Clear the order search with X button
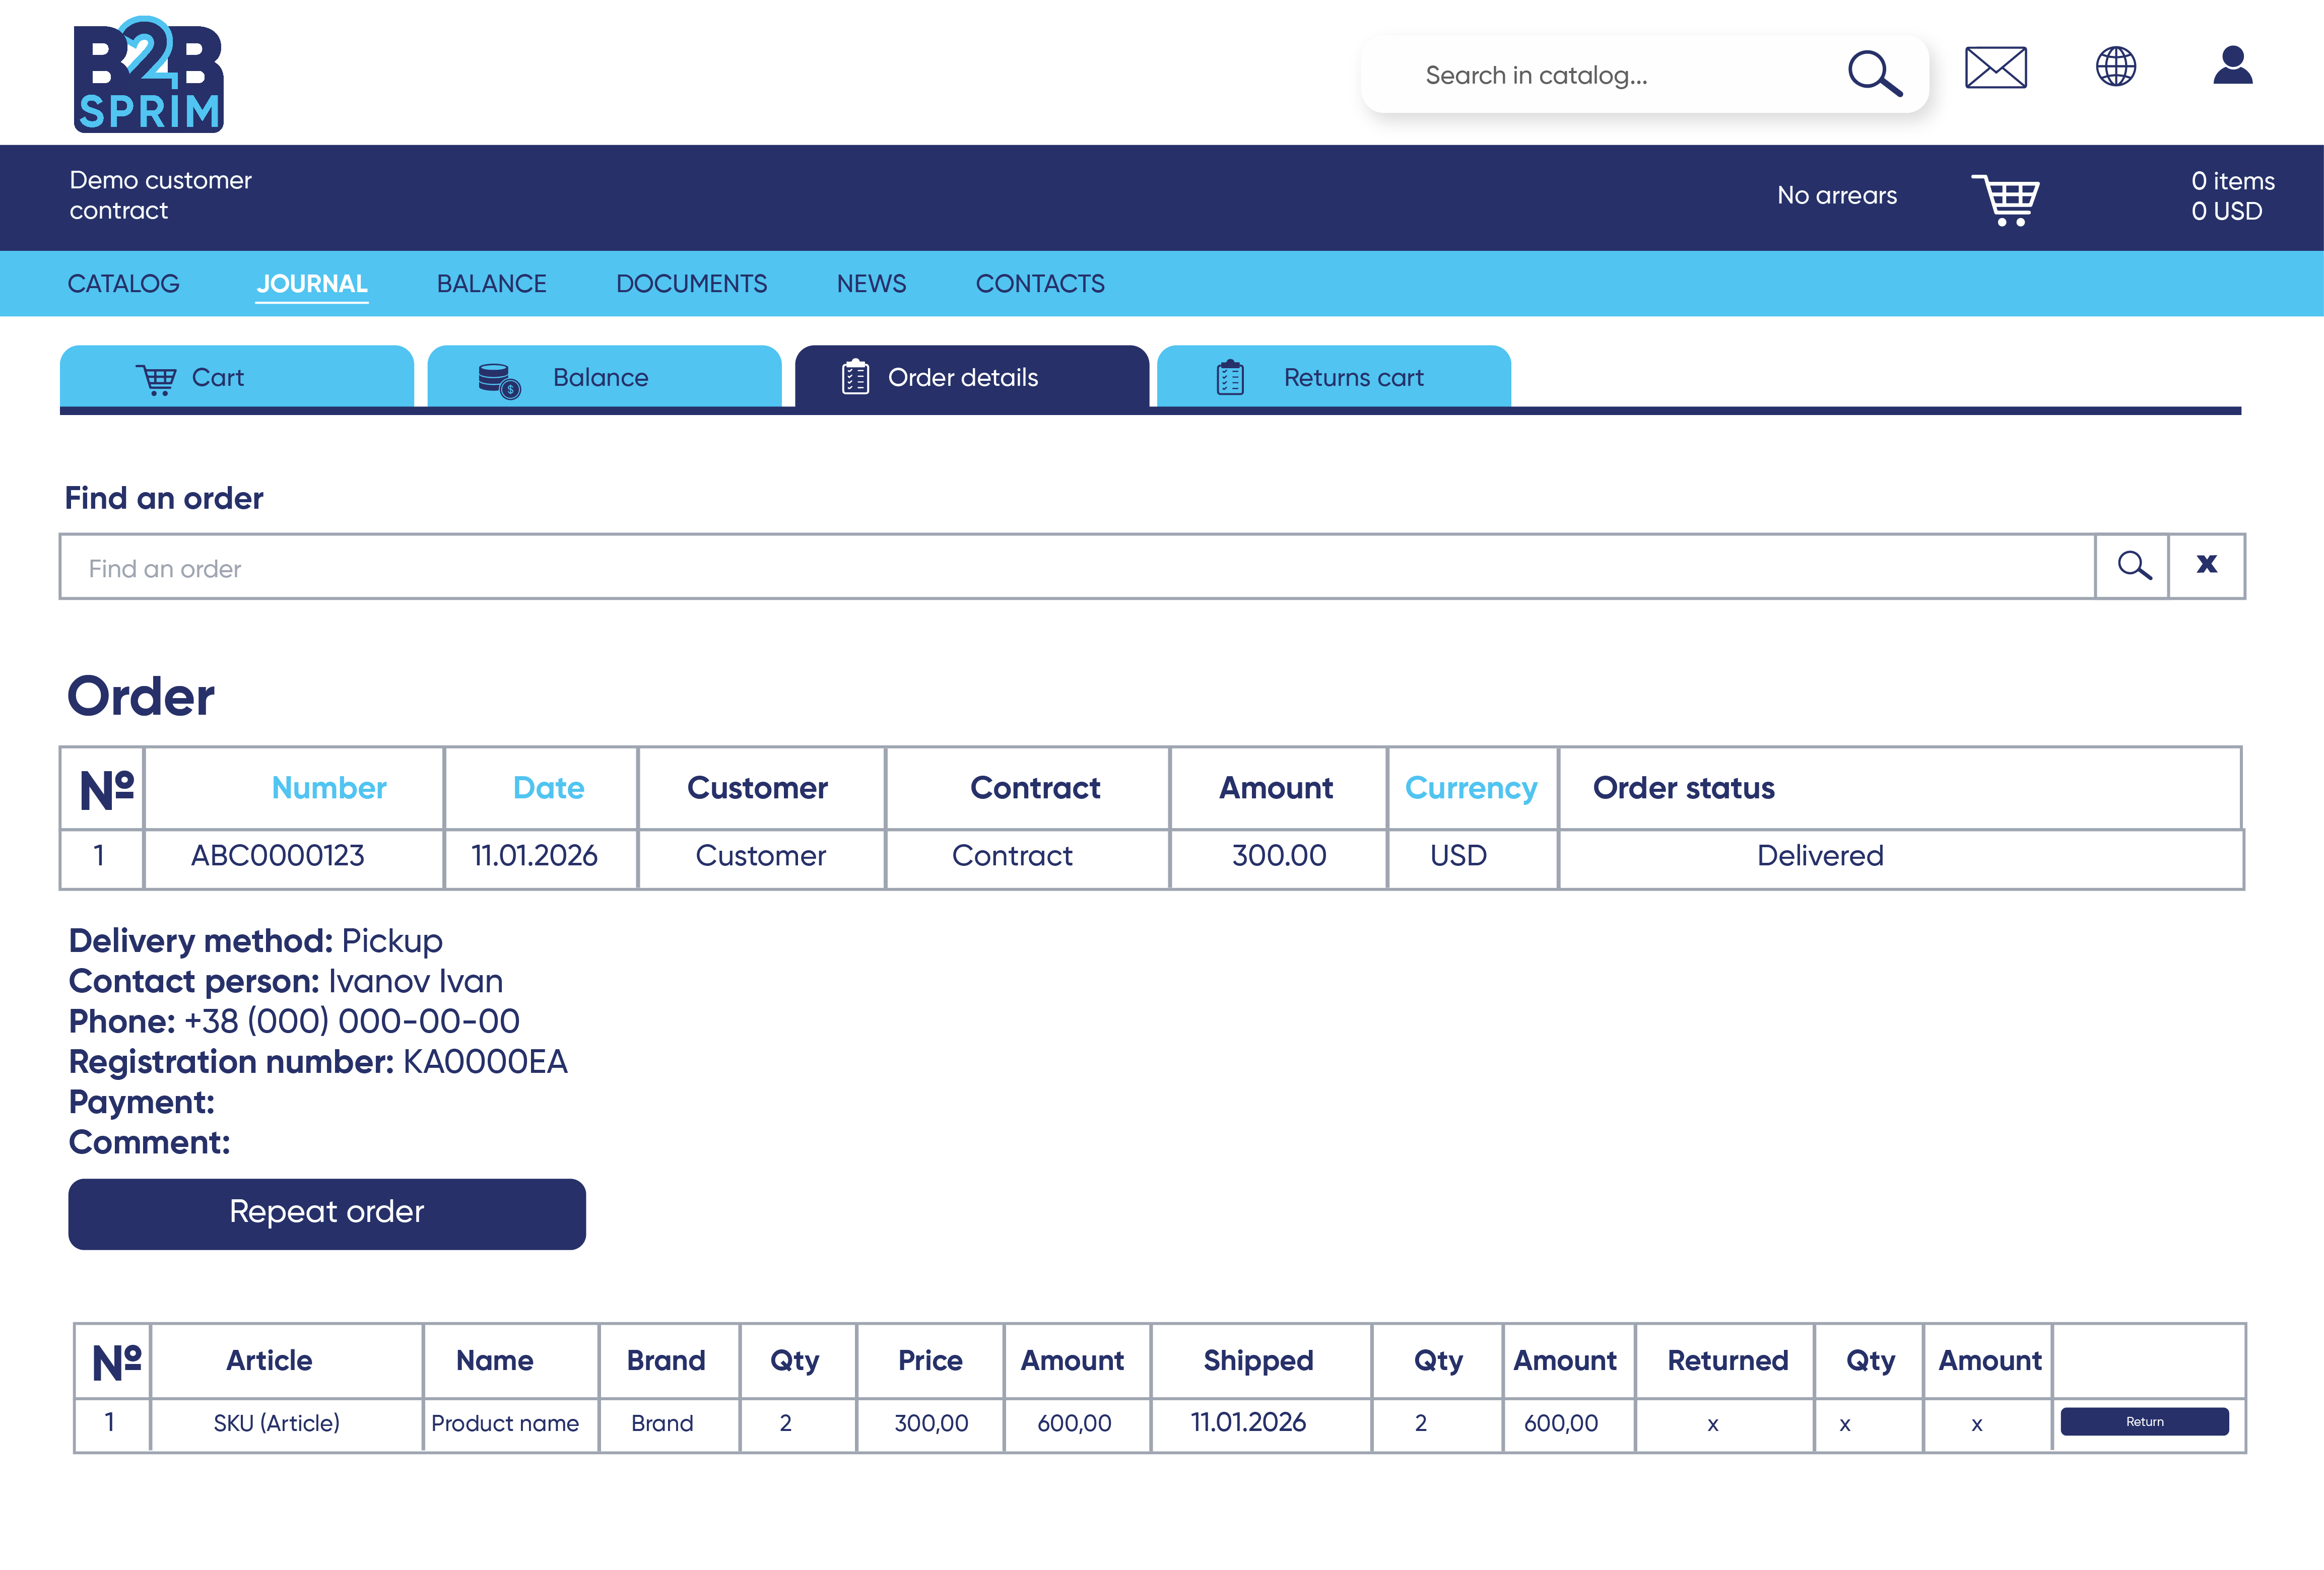 tap(2207, 566)
